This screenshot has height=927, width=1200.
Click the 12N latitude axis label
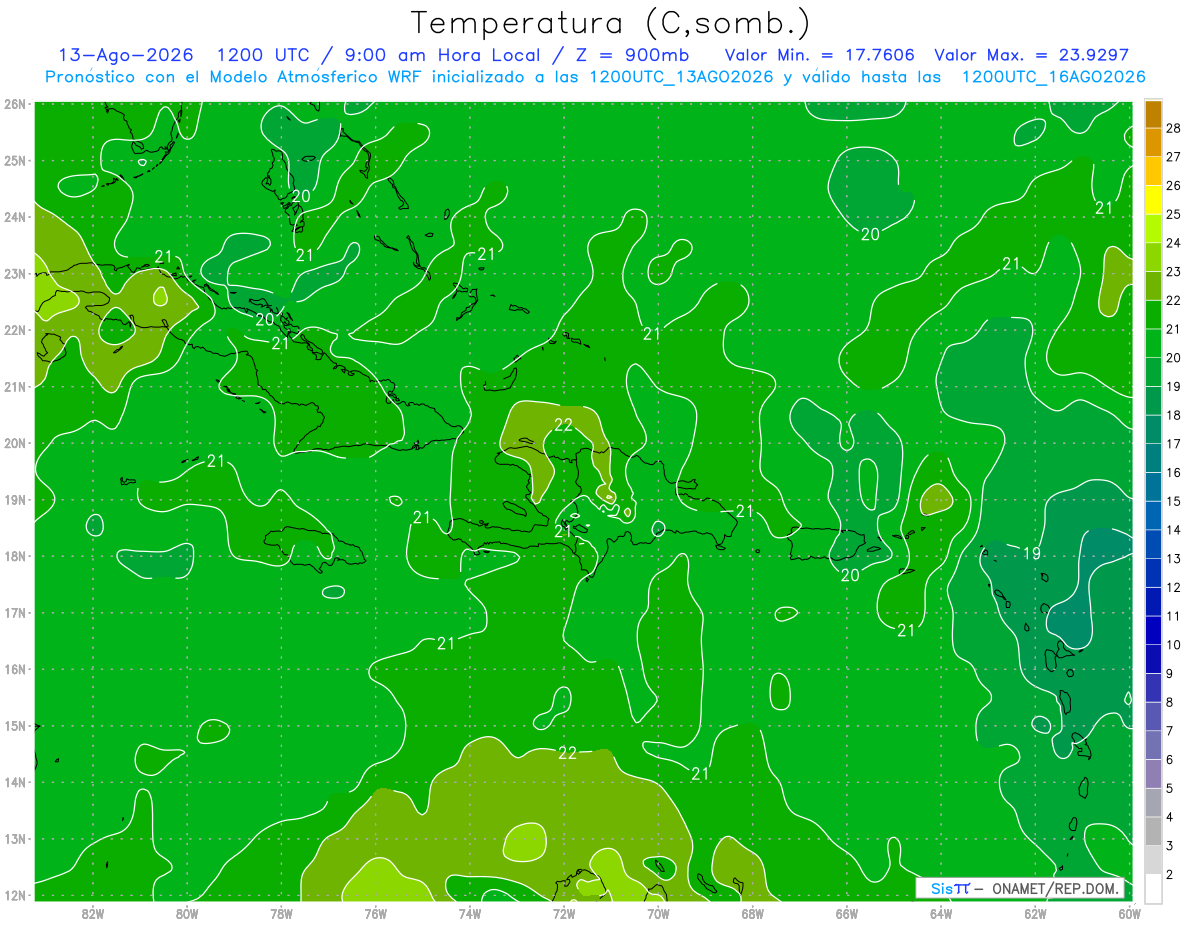point(15,895)
